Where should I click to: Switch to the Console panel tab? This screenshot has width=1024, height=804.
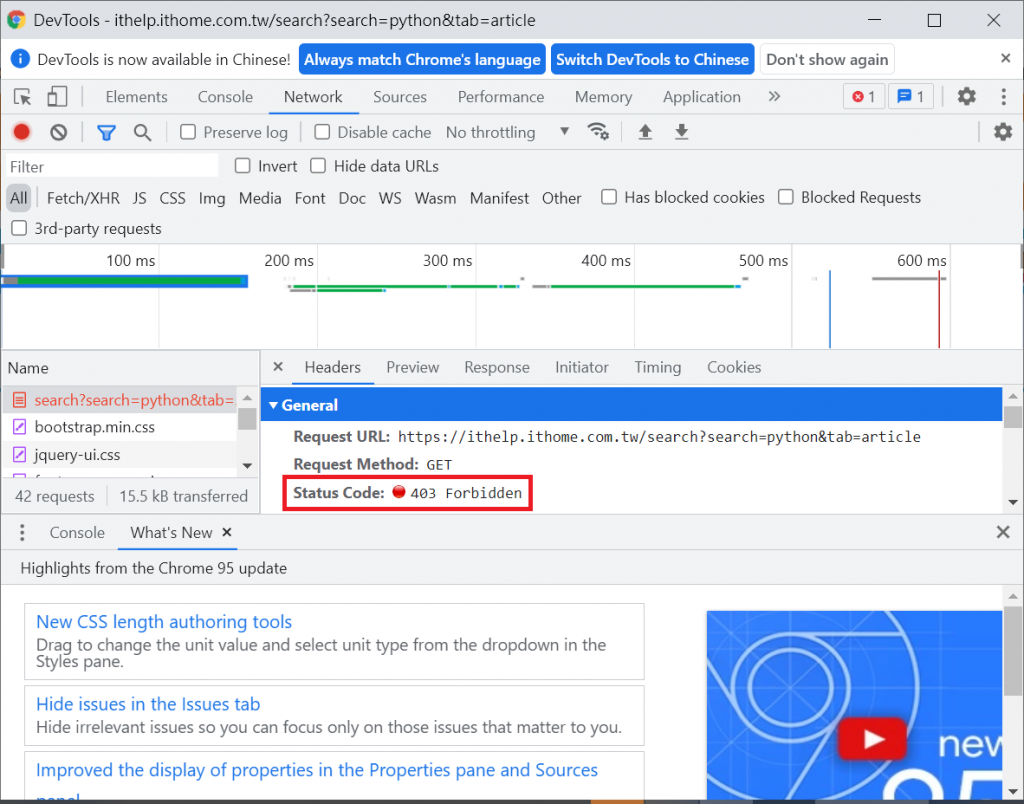[225, 97]
